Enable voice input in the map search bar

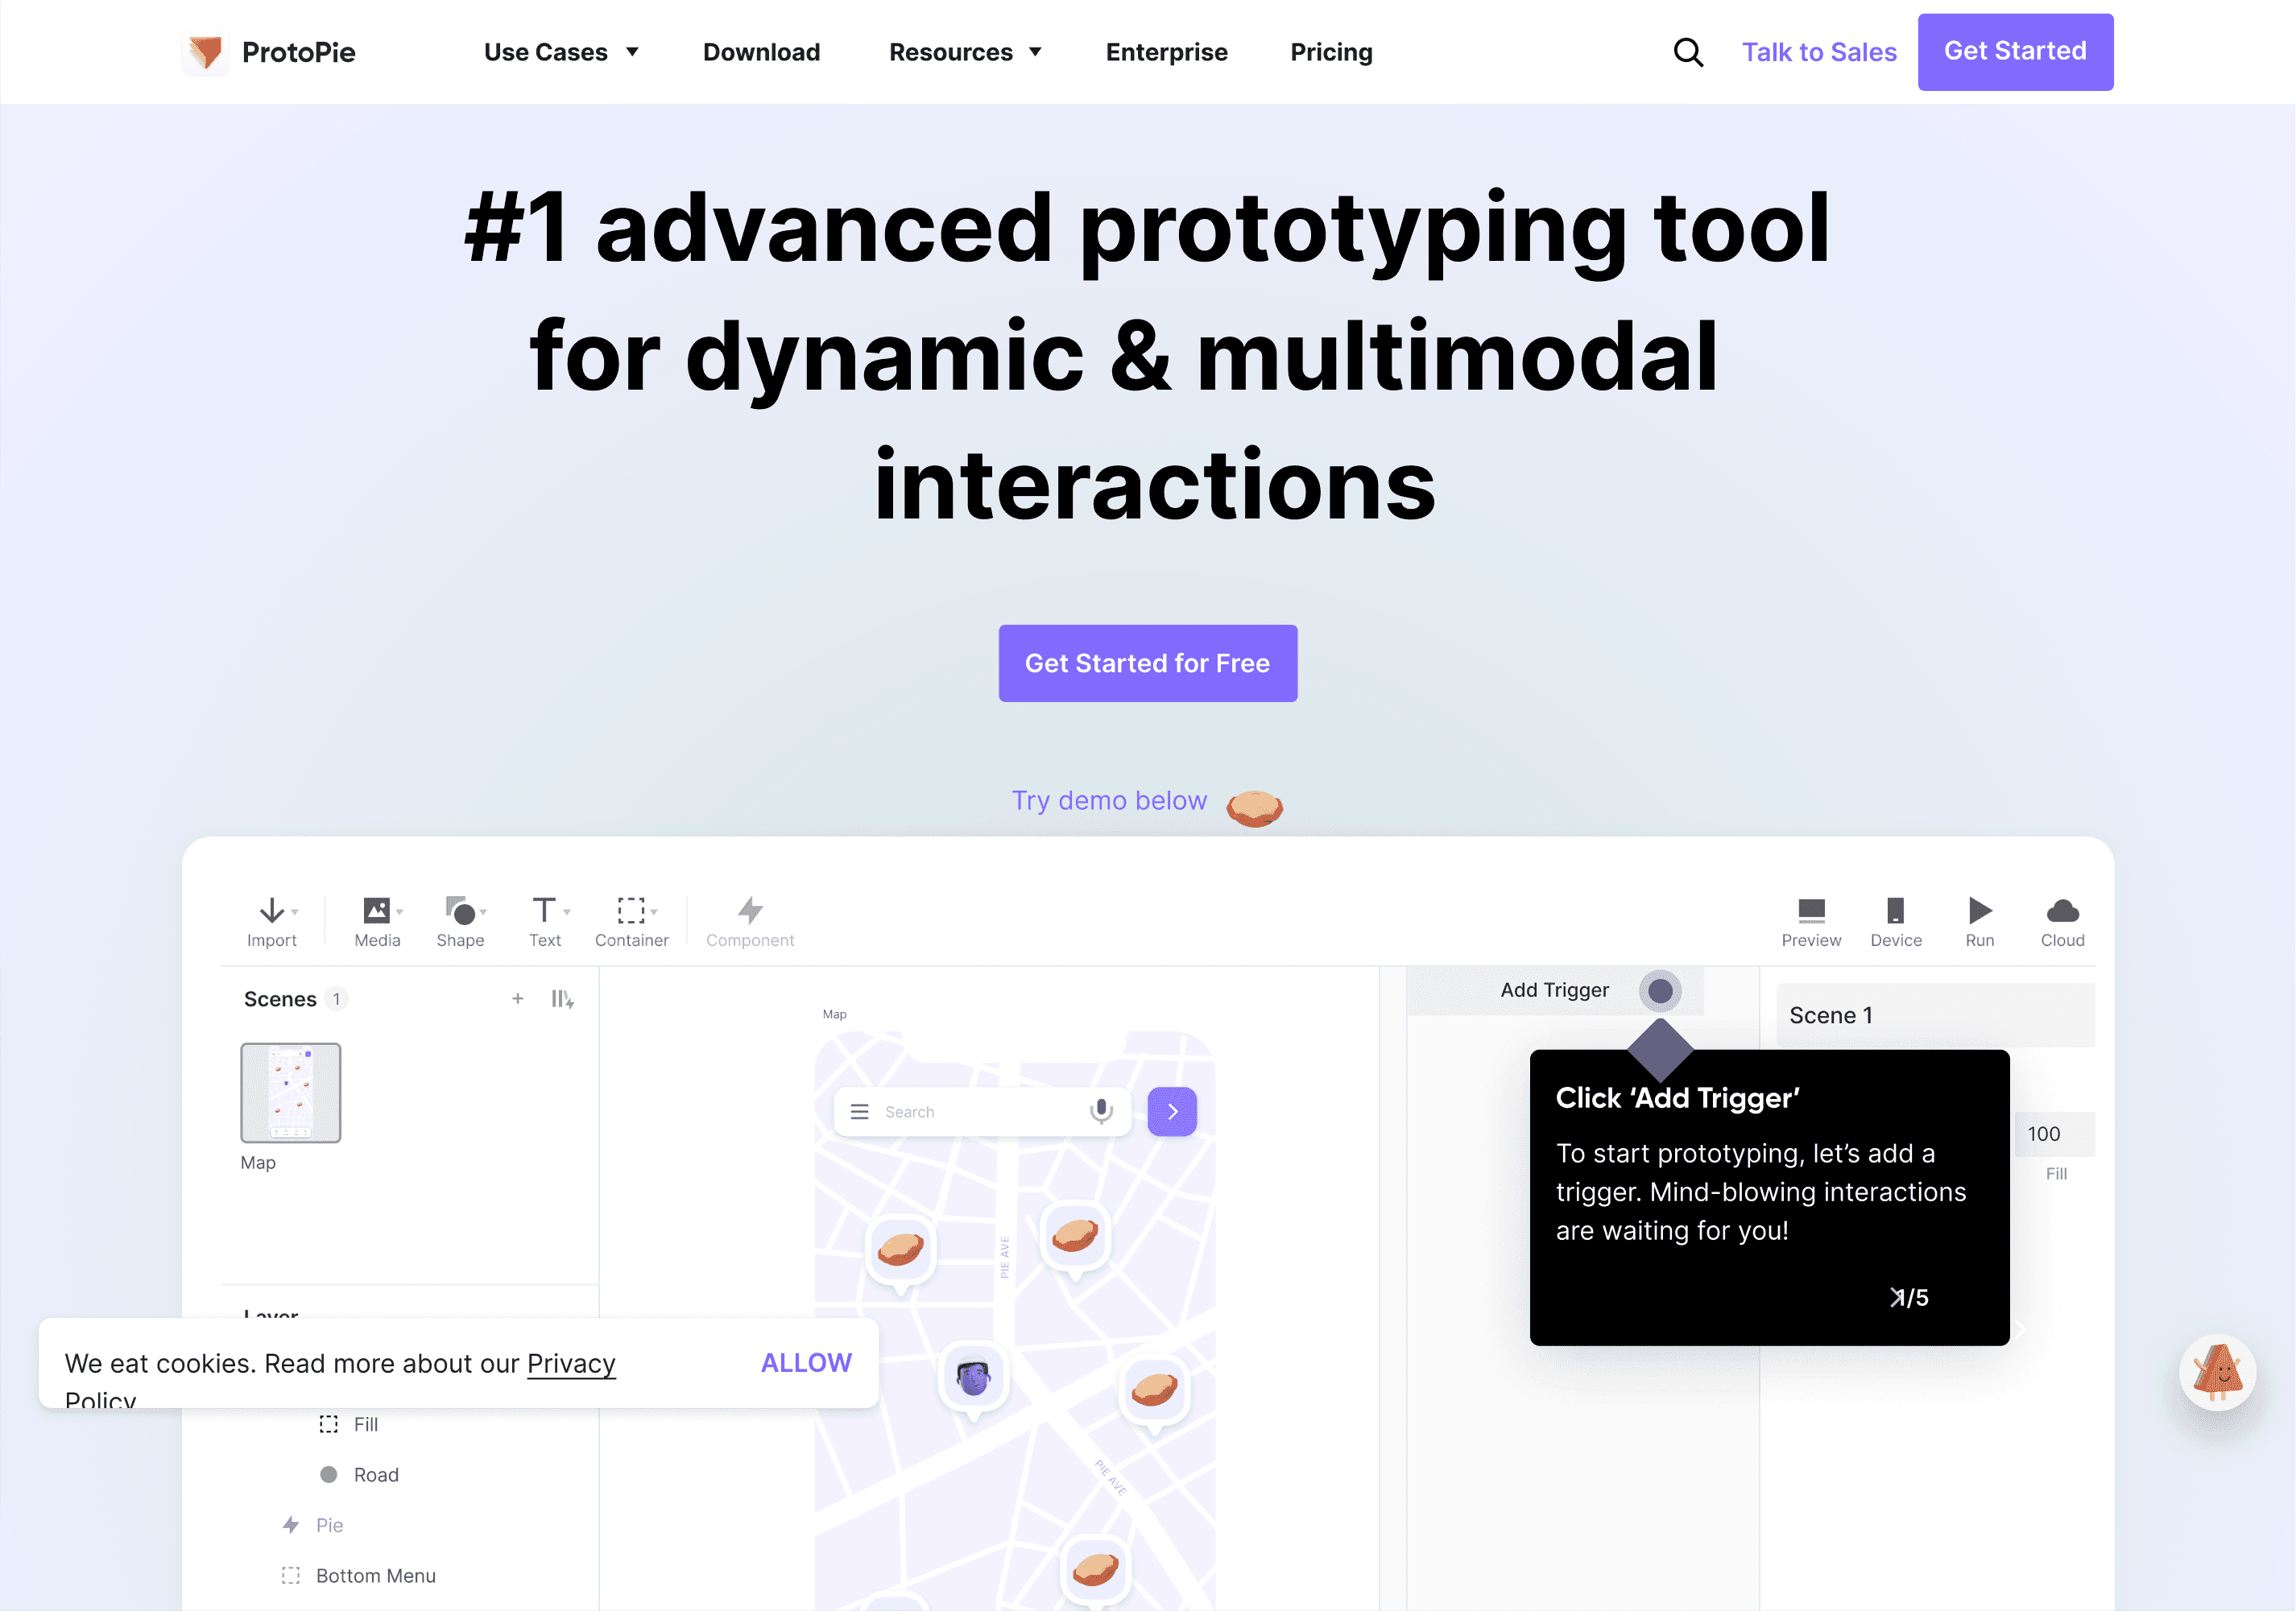(1100, 1111)
